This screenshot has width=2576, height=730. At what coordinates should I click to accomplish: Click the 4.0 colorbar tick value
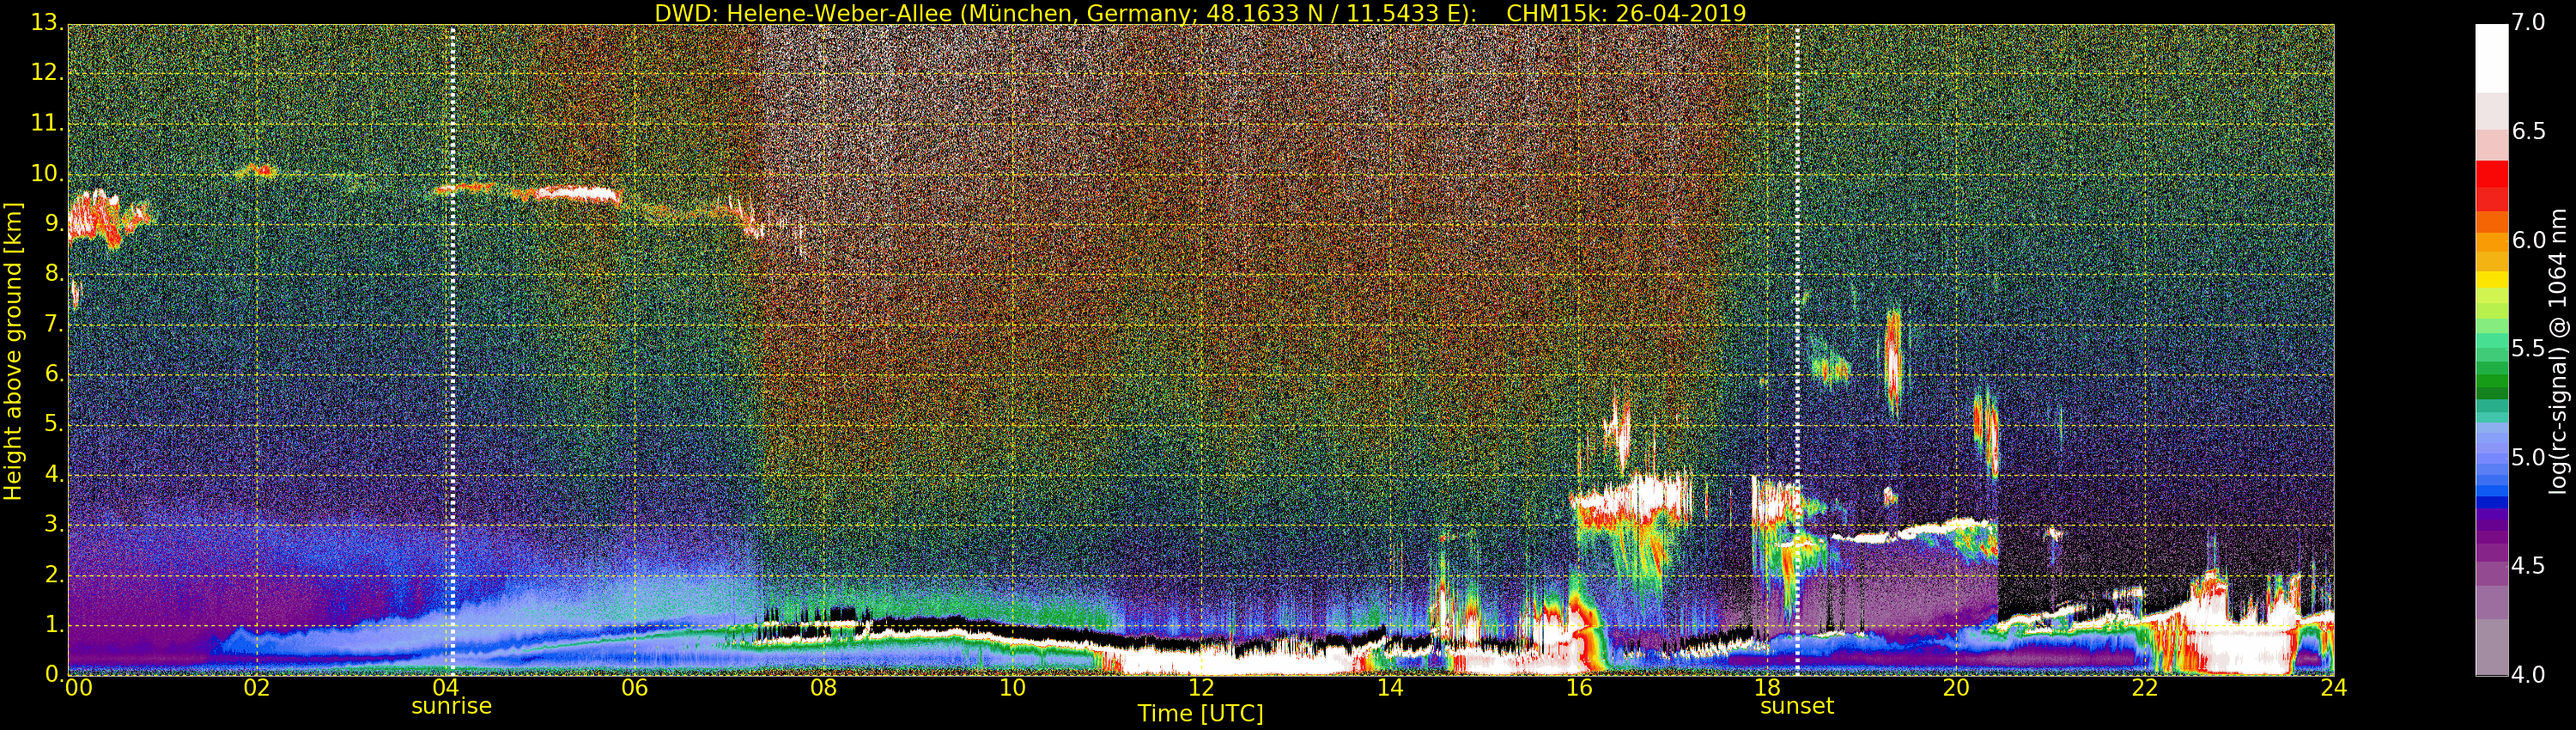pyautogui.click(x=2529, y=675)
